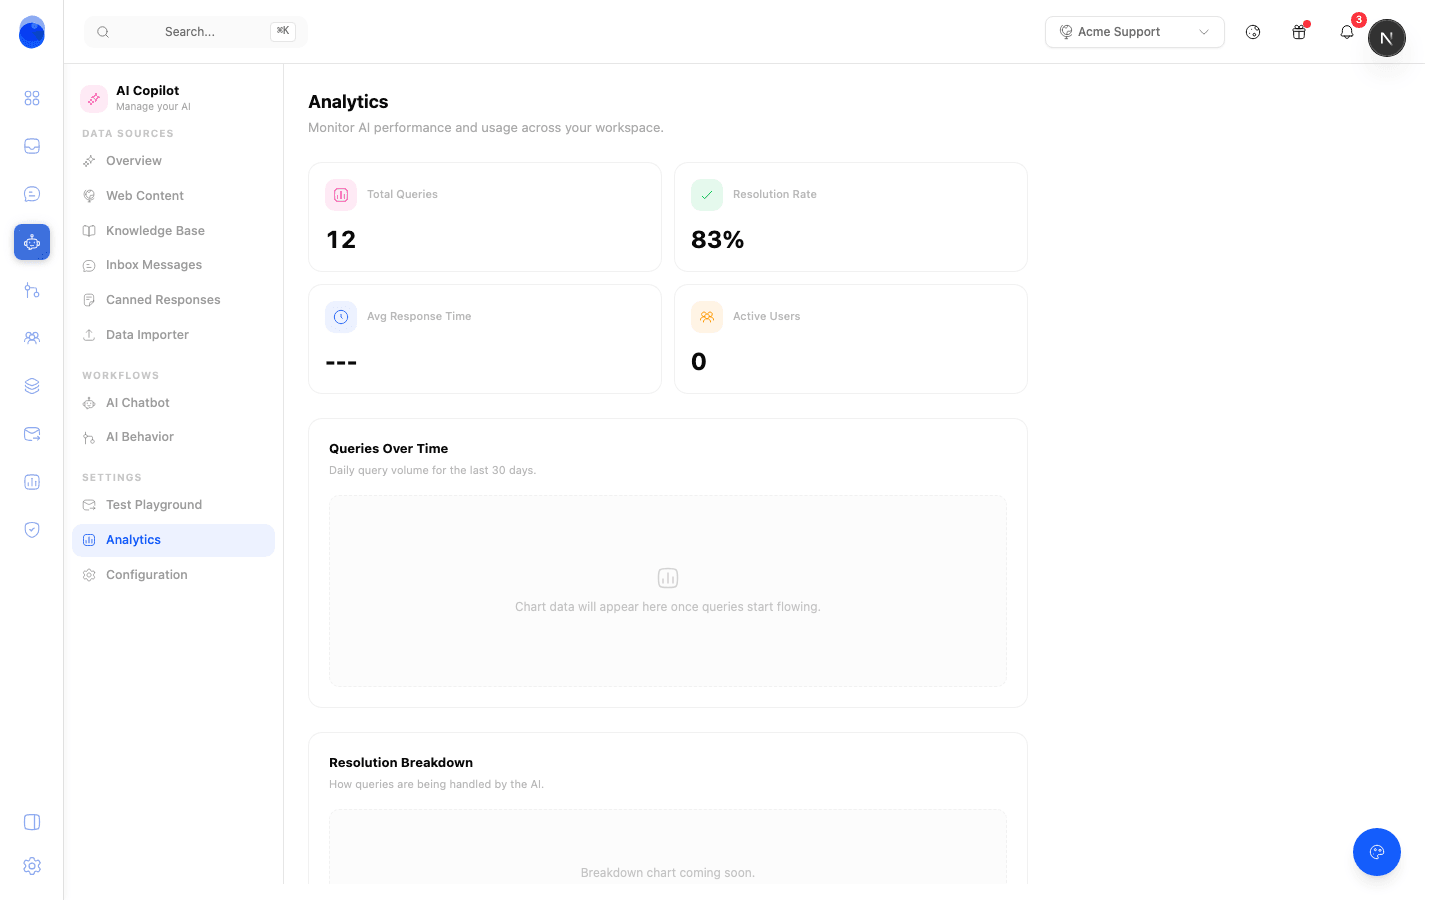Open Canned Responses item
The width and height of the screenshot is (1440, 900).
click(x=173, y=300)
